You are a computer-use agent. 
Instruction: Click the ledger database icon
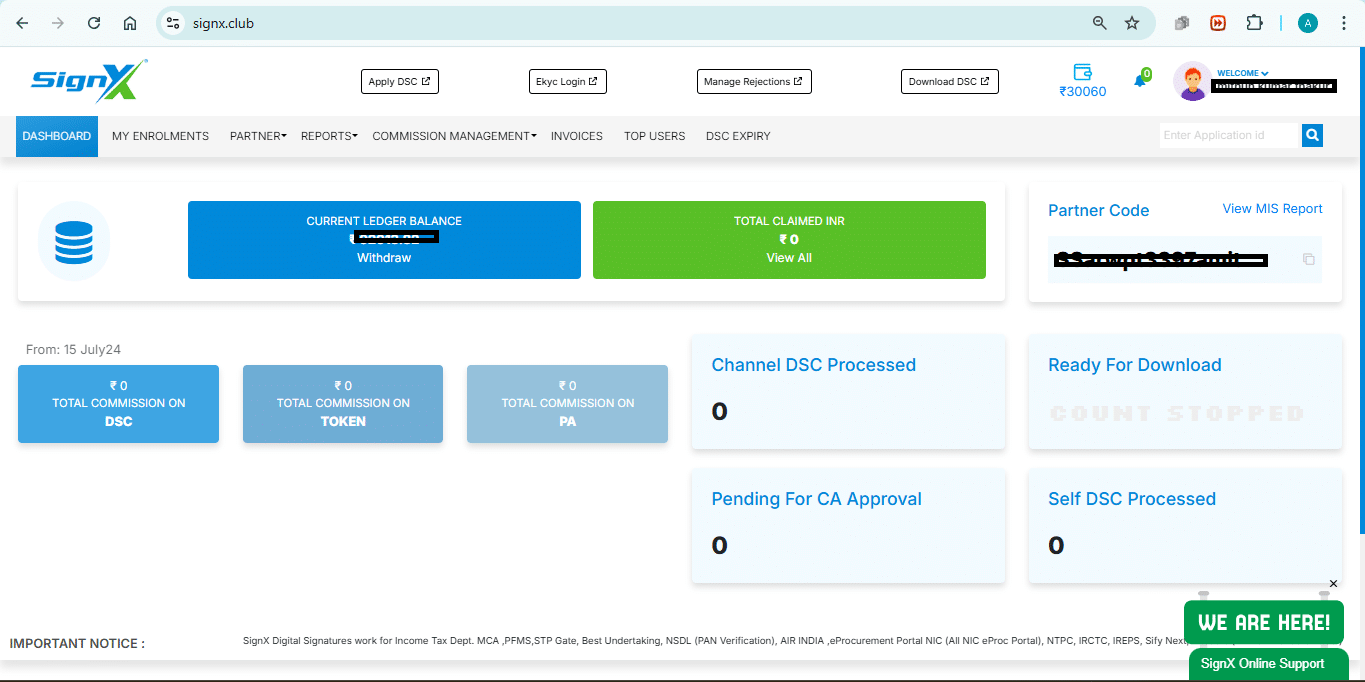(74, 240)
